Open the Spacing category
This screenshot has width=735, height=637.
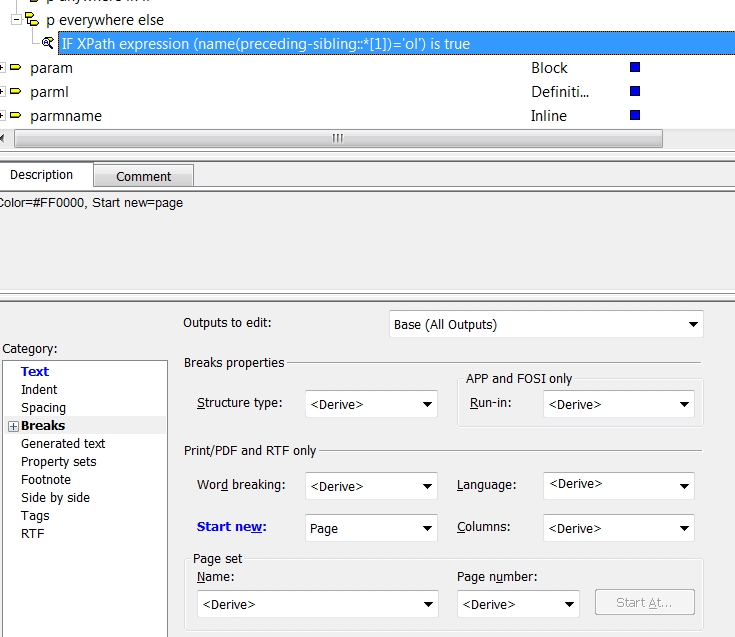[43, 408]
